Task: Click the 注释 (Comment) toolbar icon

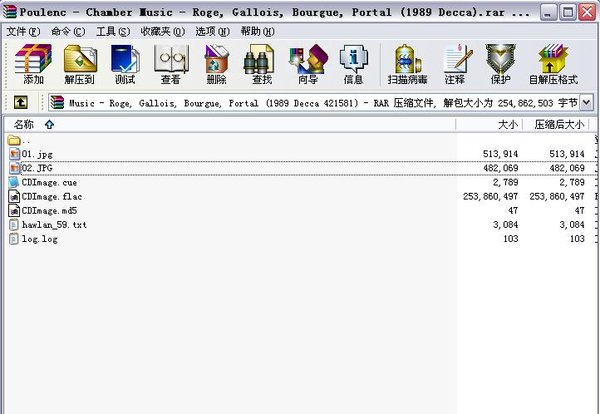Action: [457, 59]
